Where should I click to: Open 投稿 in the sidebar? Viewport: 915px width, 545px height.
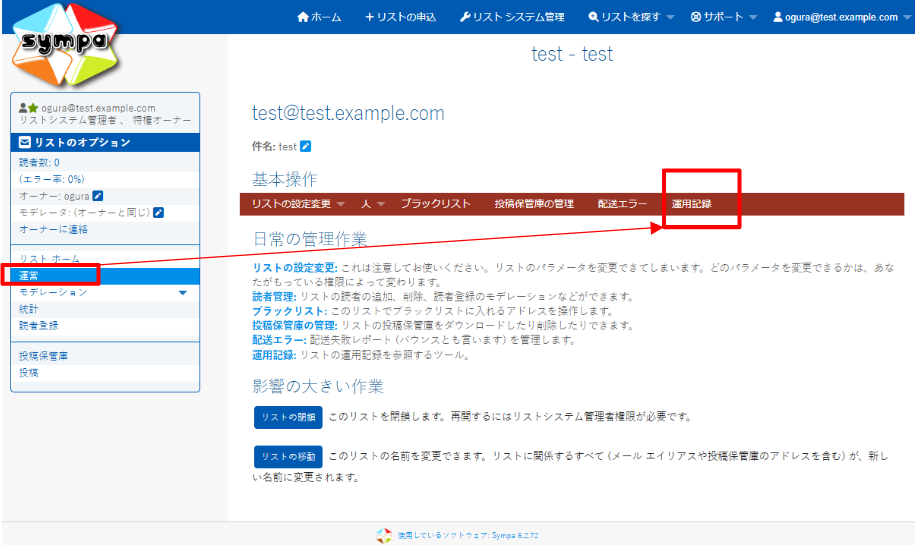click(29, 372)
